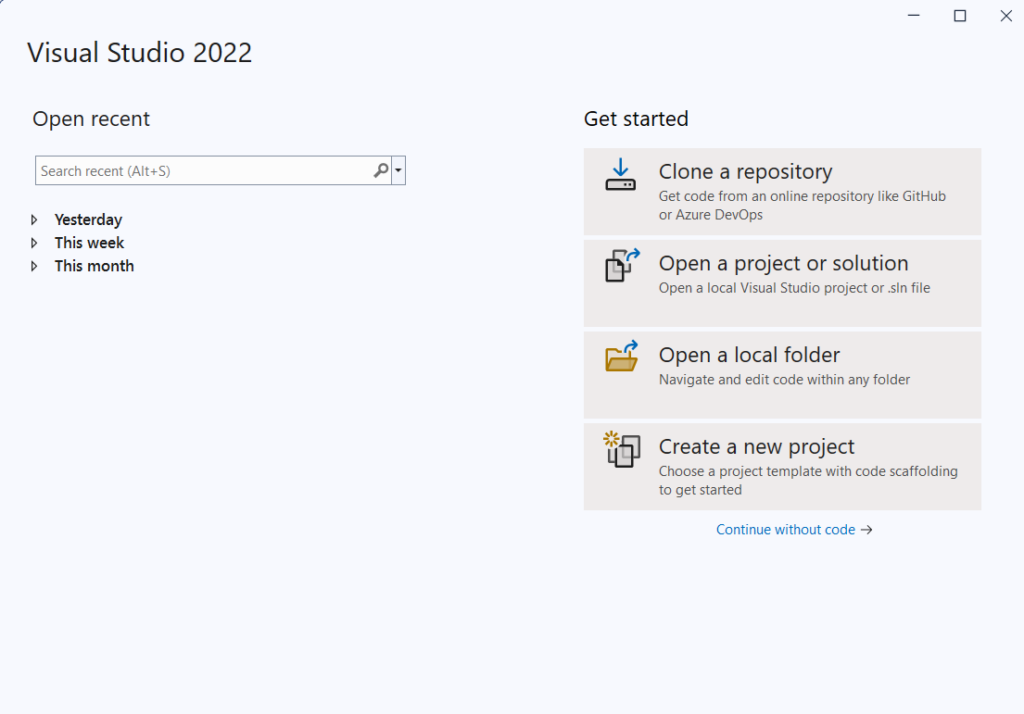Screen dimensions: 1024x714
Task: Click the Open a project or solution icon
Action: 622,265
